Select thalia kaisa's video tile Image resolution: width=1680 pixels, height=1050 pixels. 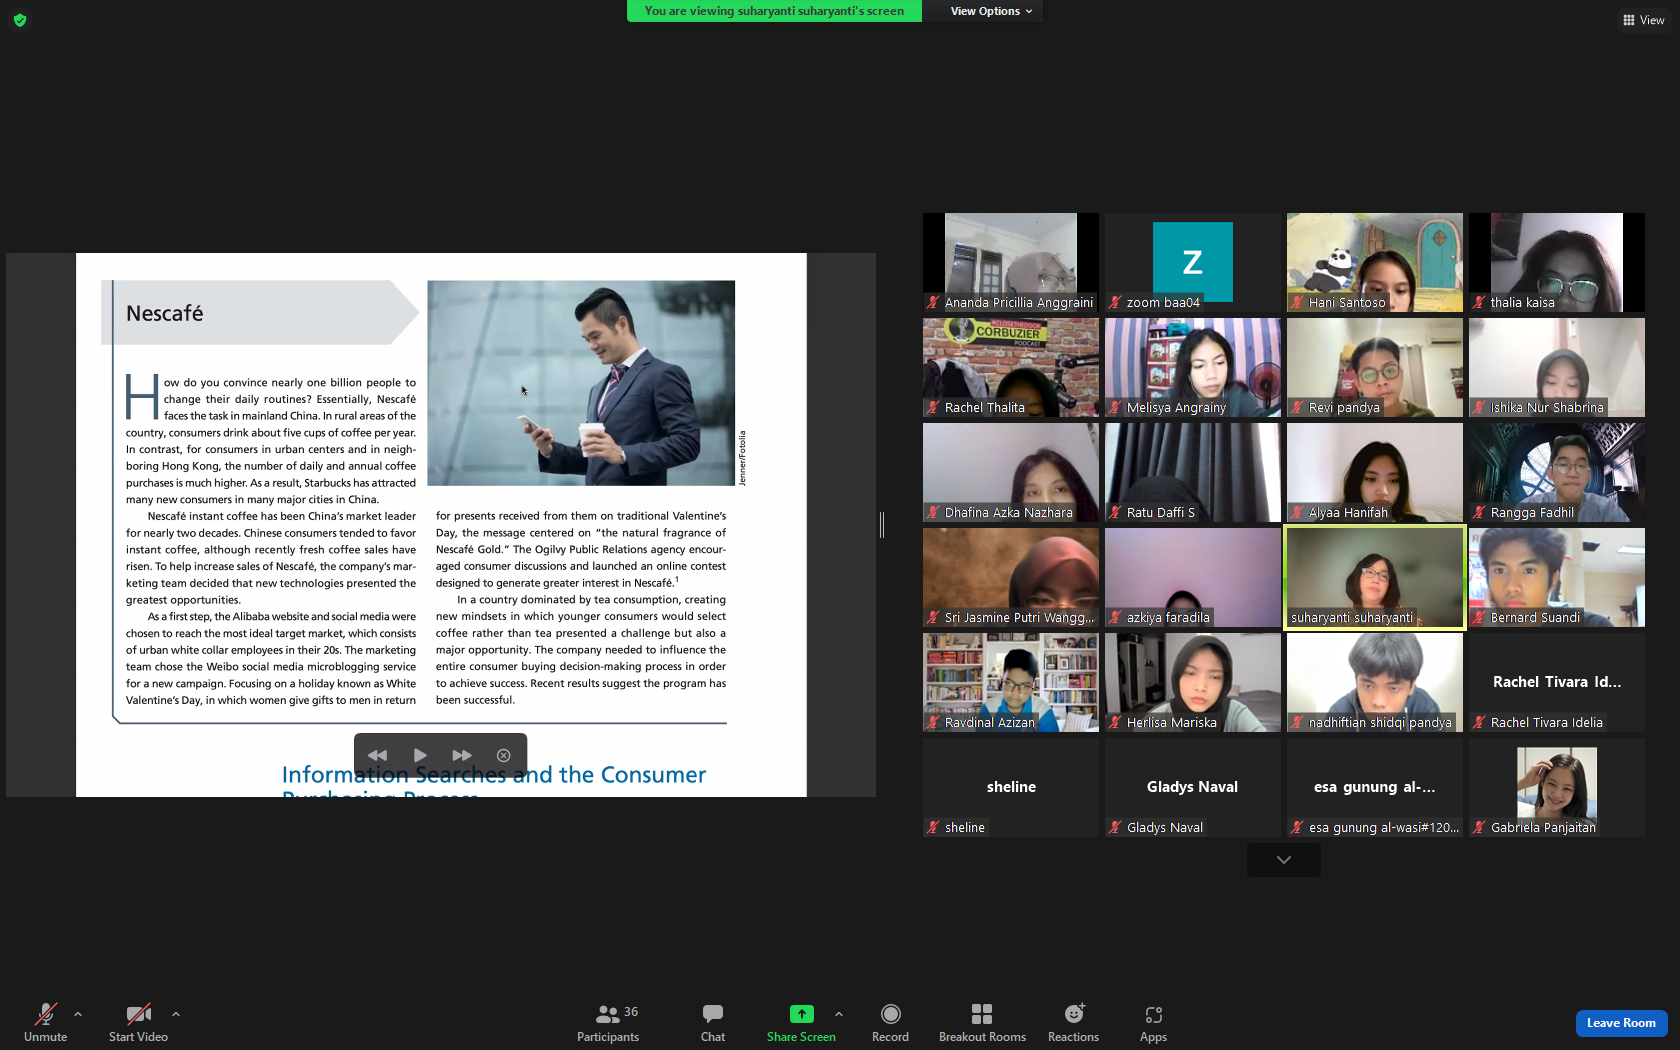click(1557, 262)
